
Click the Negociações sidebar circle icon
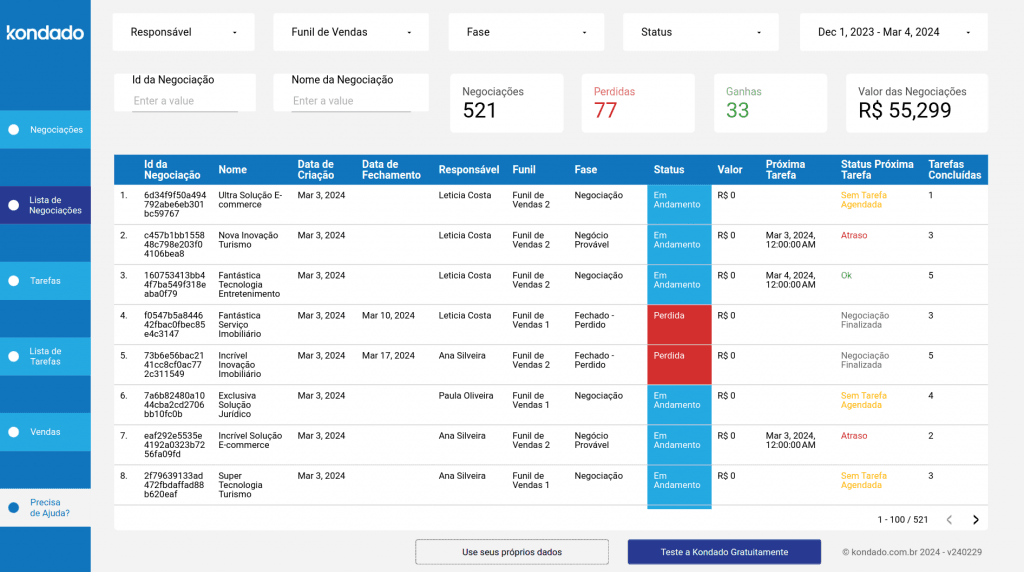tap(14, 129)
